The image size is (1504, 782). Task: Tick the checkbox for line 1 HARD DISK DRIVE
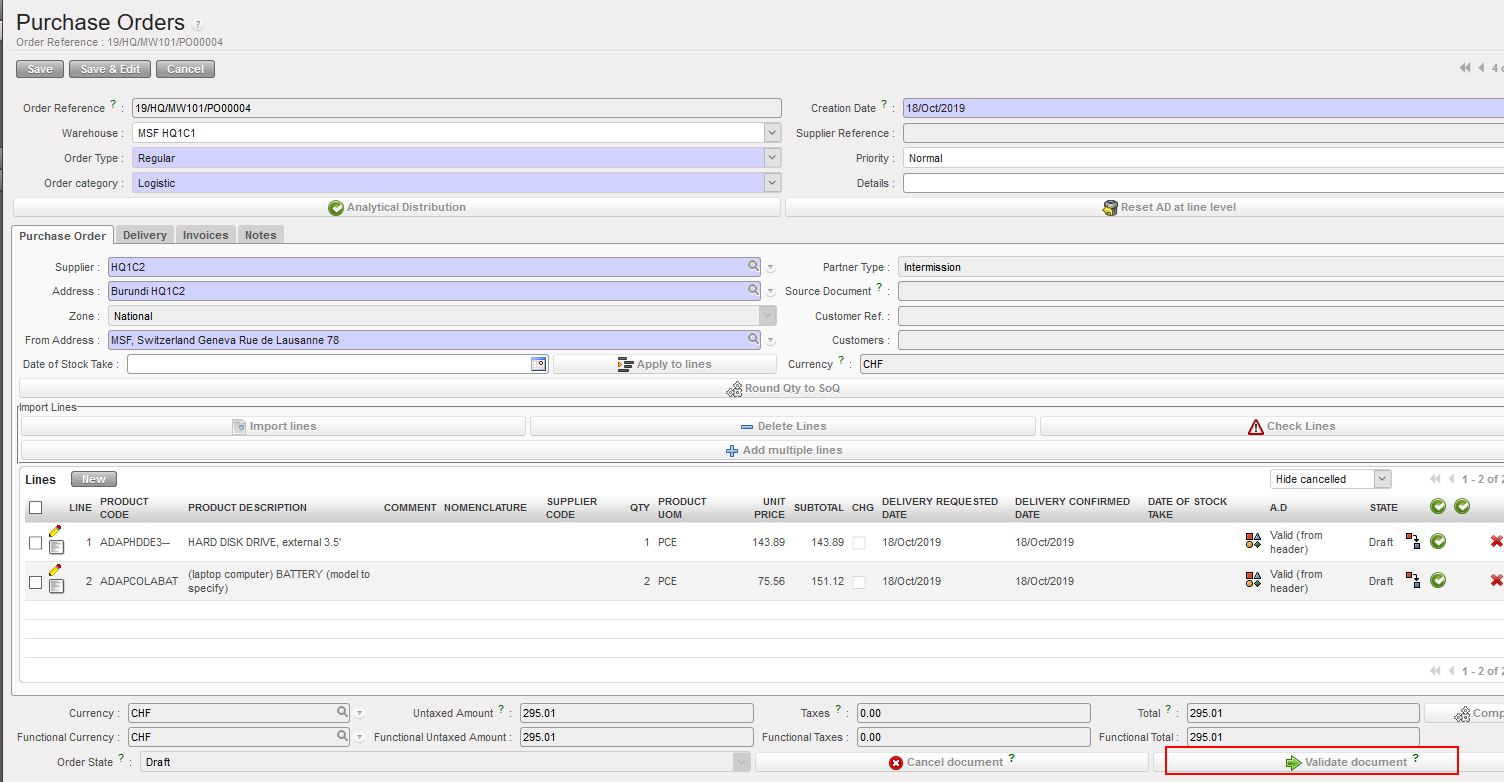pos(36,543)
